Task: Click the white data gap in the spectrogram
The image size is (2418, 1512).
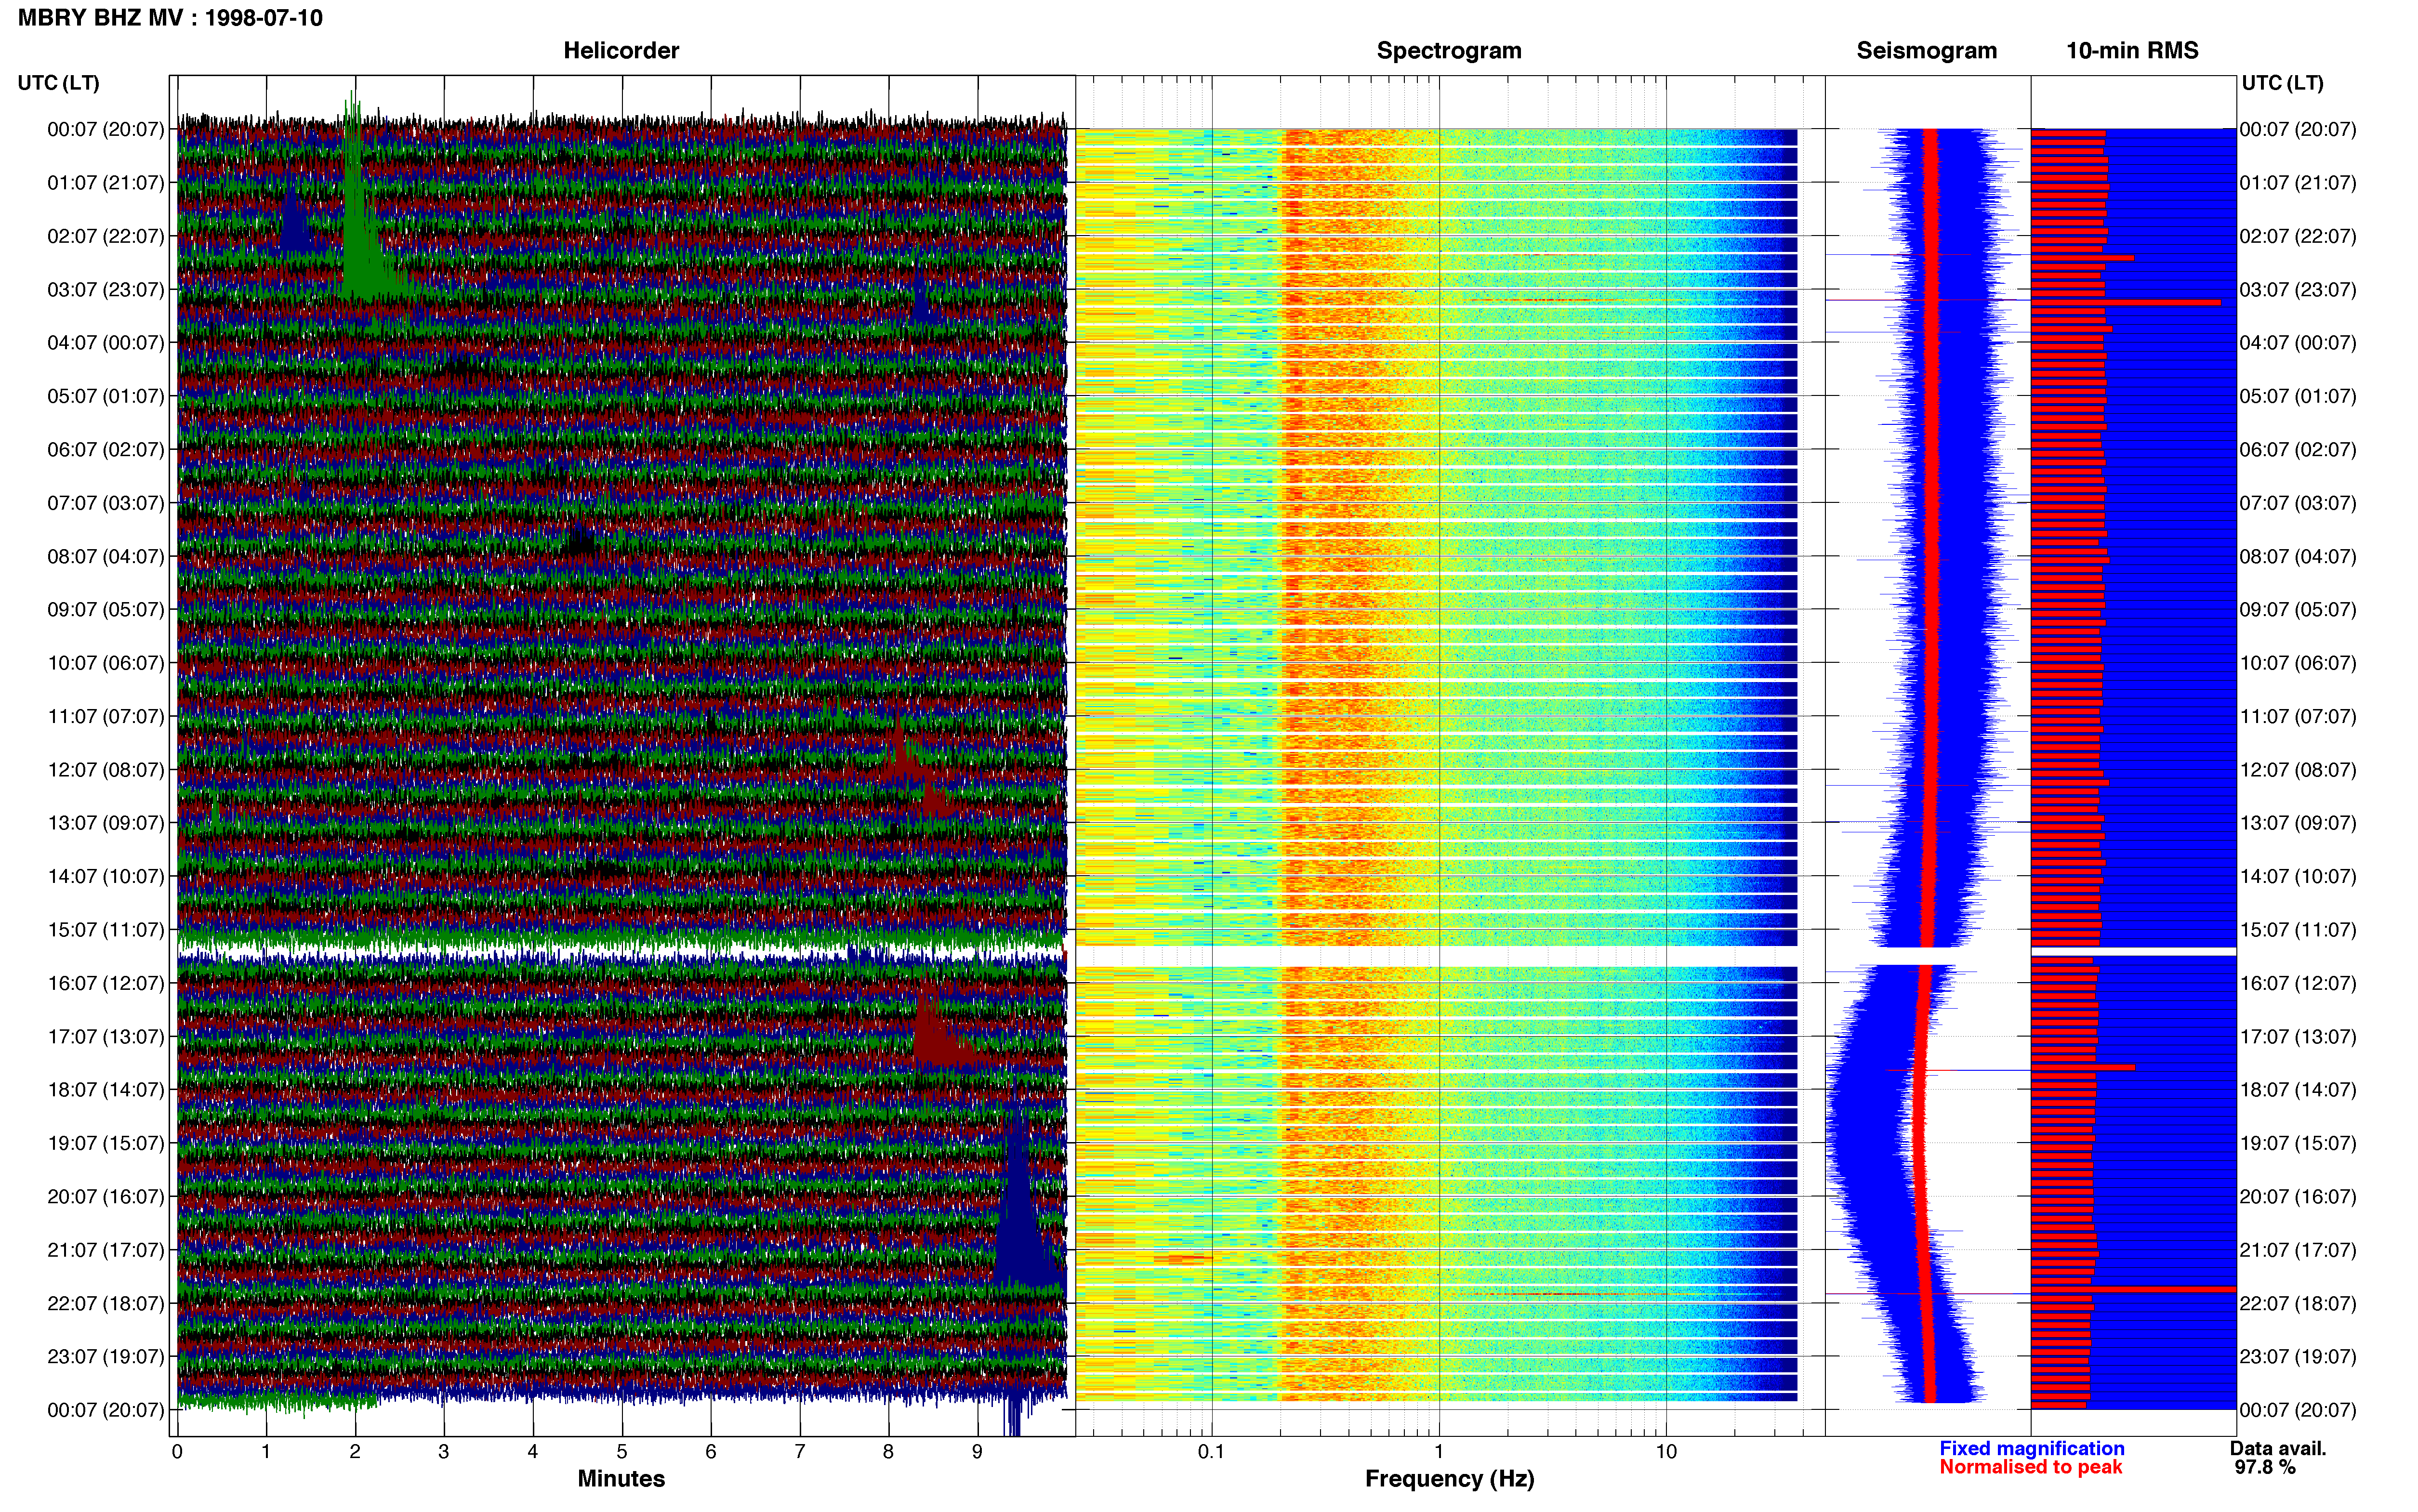Action: (x=1437, y=956)
